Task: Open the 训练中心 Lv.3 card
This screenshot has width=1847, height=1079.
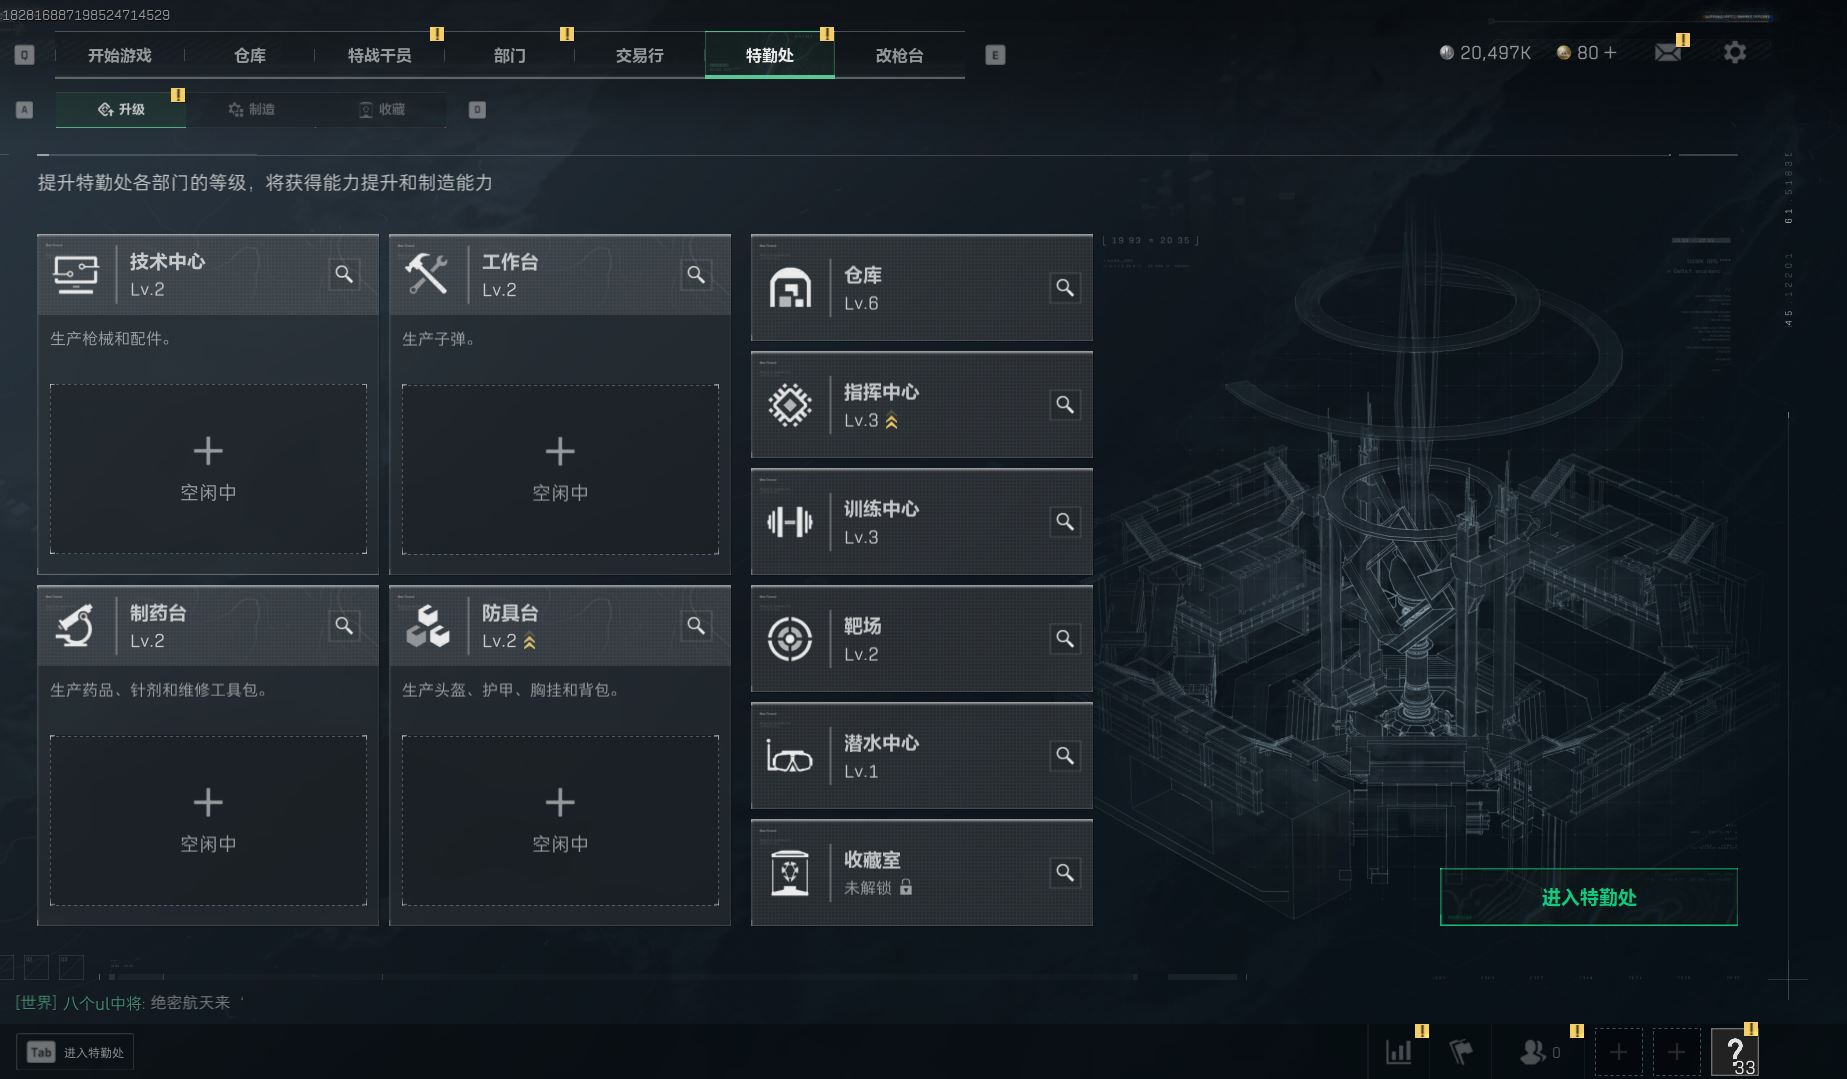Action: [x=921, y=522]
